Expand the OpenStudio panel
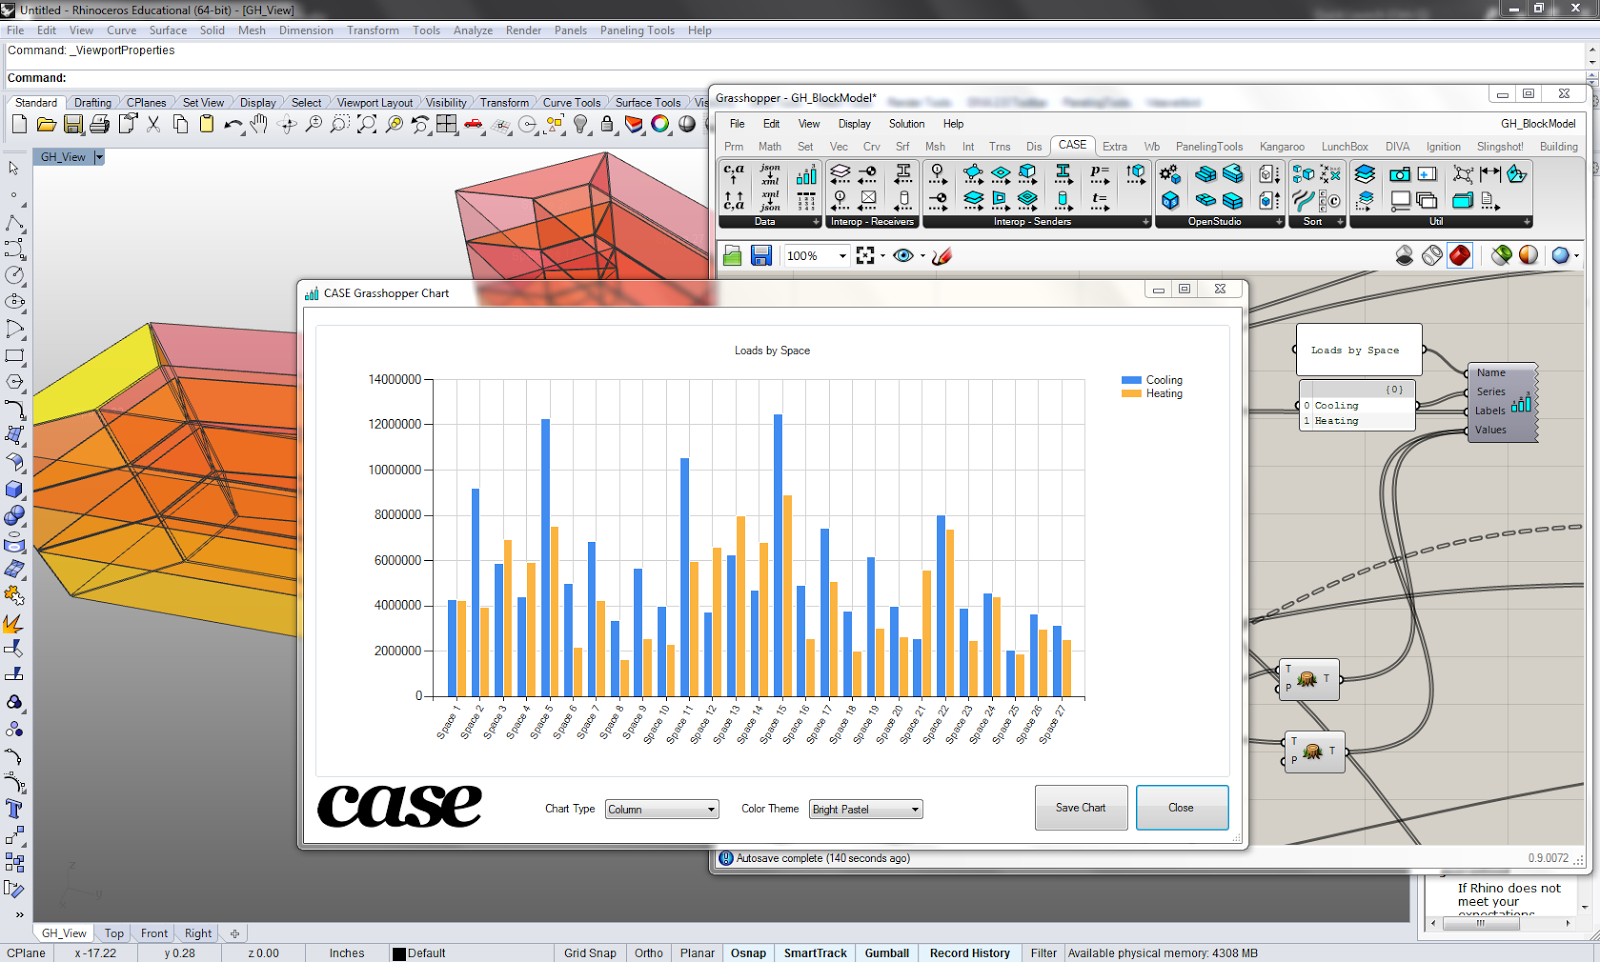The height and width of the screenshot is (962, 1600). click(1279, 222)
